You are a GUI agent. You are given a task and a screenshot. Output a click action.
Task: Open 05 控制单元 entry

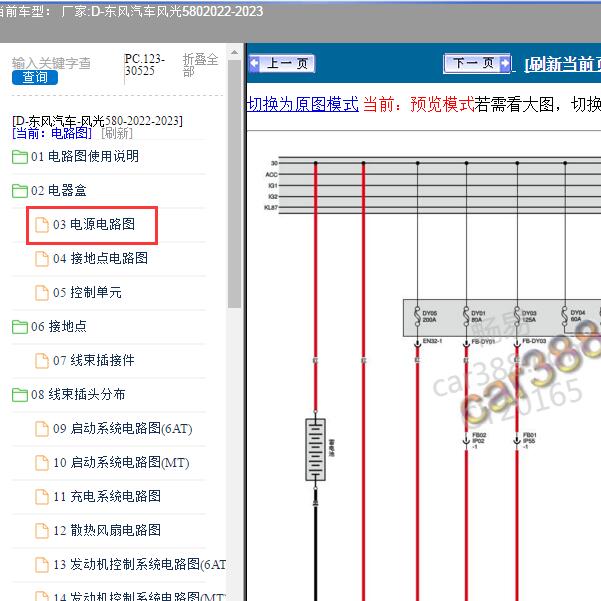click(87, 292)
